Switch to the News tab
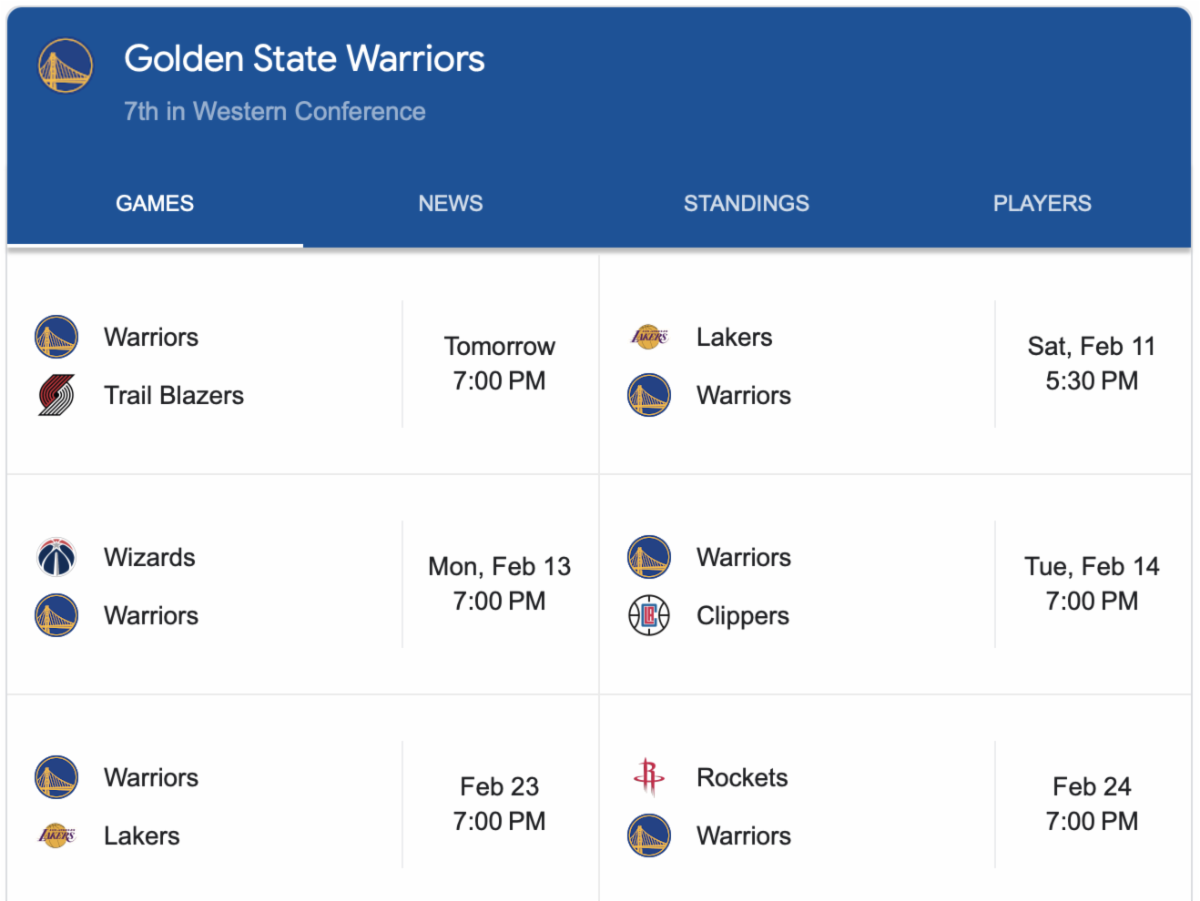The image size is (1200, 901). (x=450, y=204)
